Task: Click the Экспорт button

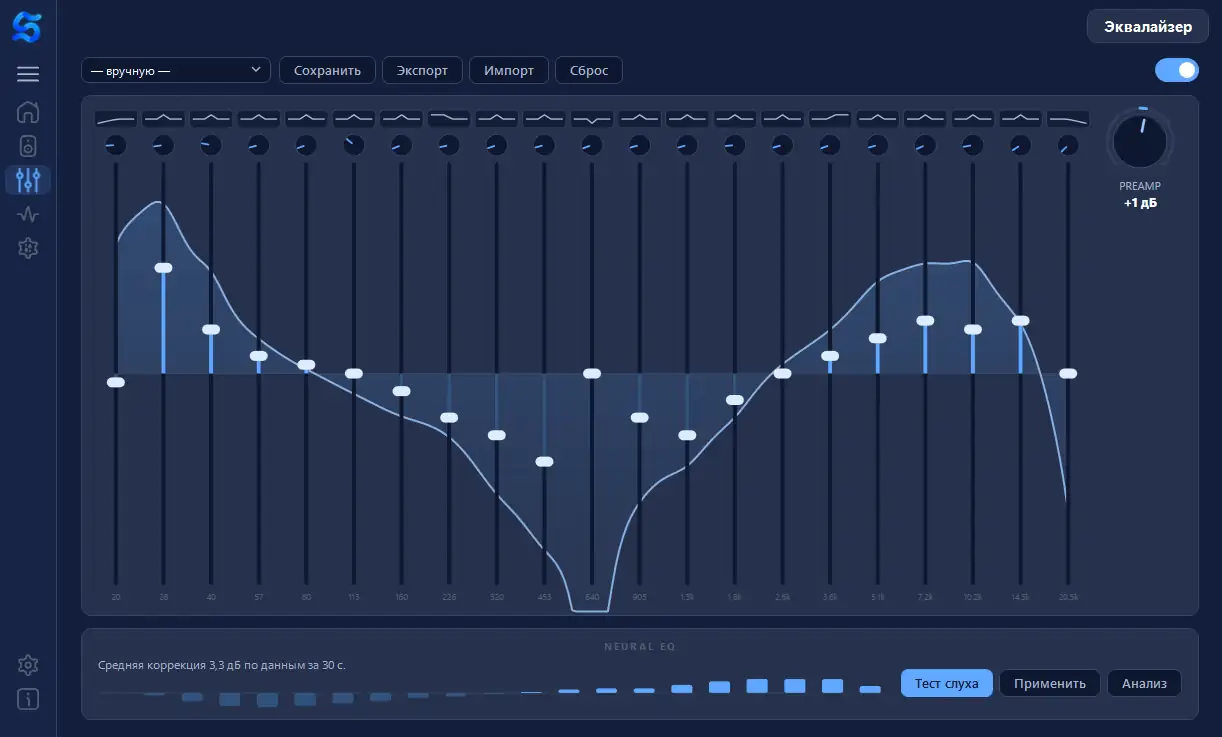Action: click(x=422, y=70)
